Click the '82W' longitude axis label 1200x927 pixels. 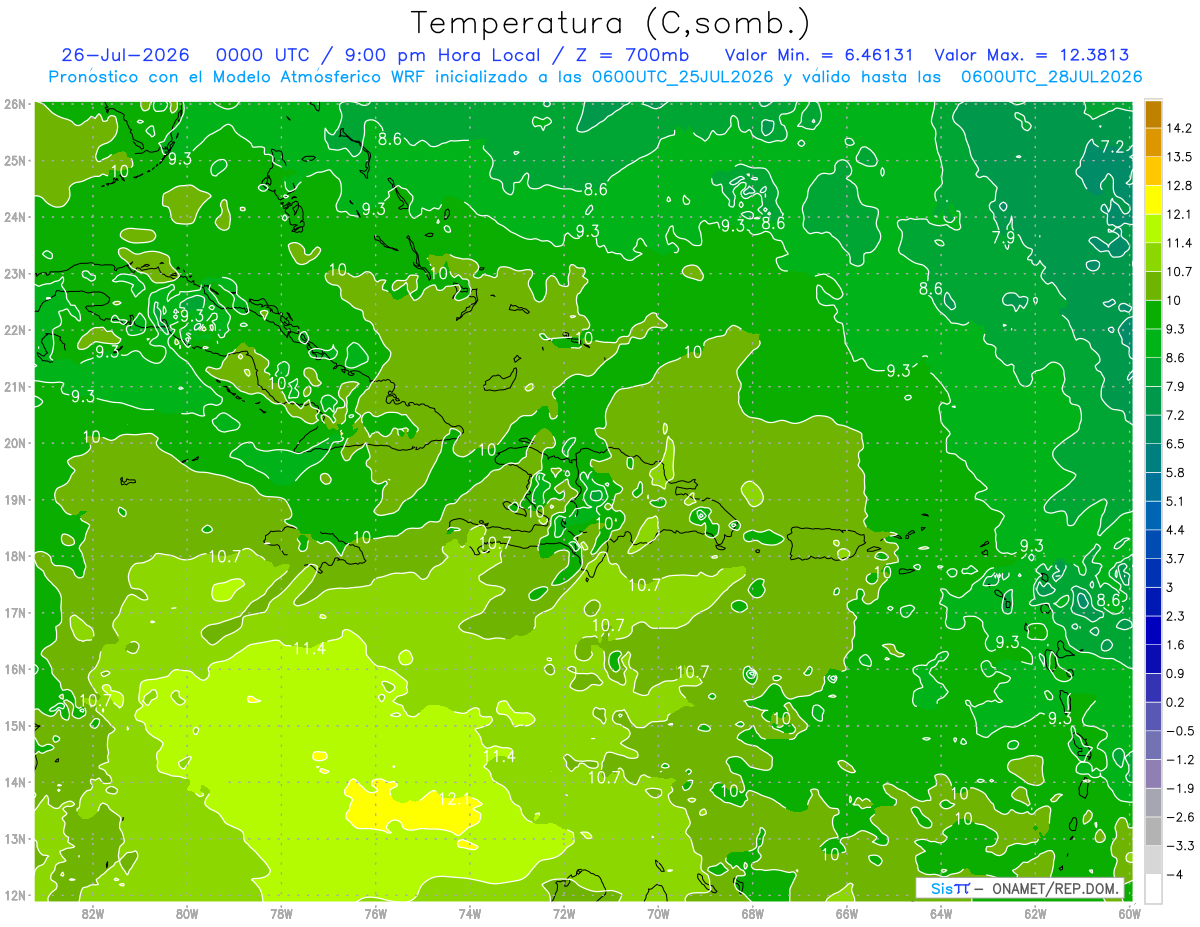[x=93, y=913]
